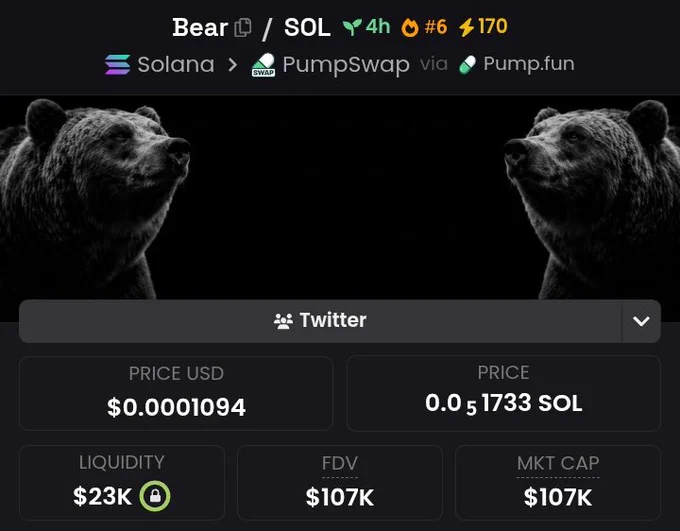
Task: Click the MKT CAP dotted label
Action: 558,464
